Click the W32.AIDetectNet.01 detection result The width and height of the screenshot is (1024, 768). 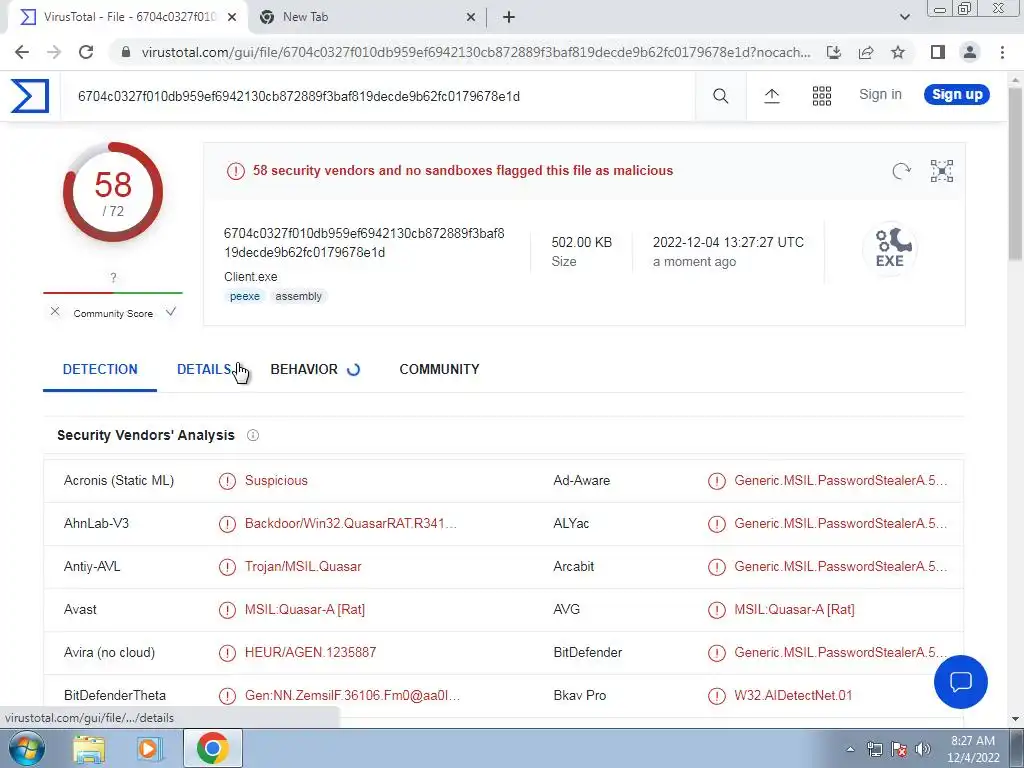(x=793, y=696)
